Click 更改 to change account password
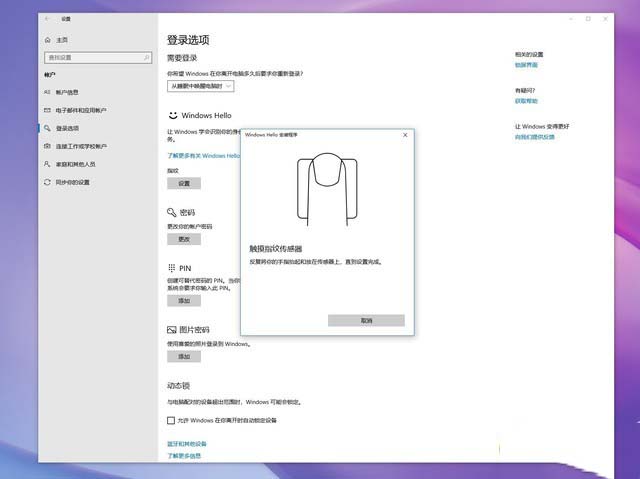This screenshot has width=640, height=479. point(184,239)
